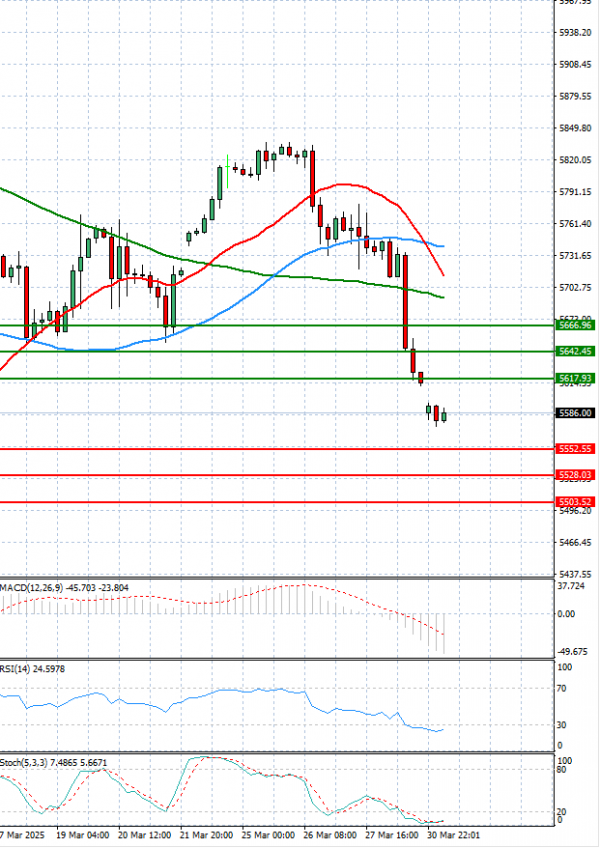This screenshot has height=848, width=600.
Task: Click the 5791.15 price scale value
Action: pyautogui.click(x=575, y=192)
